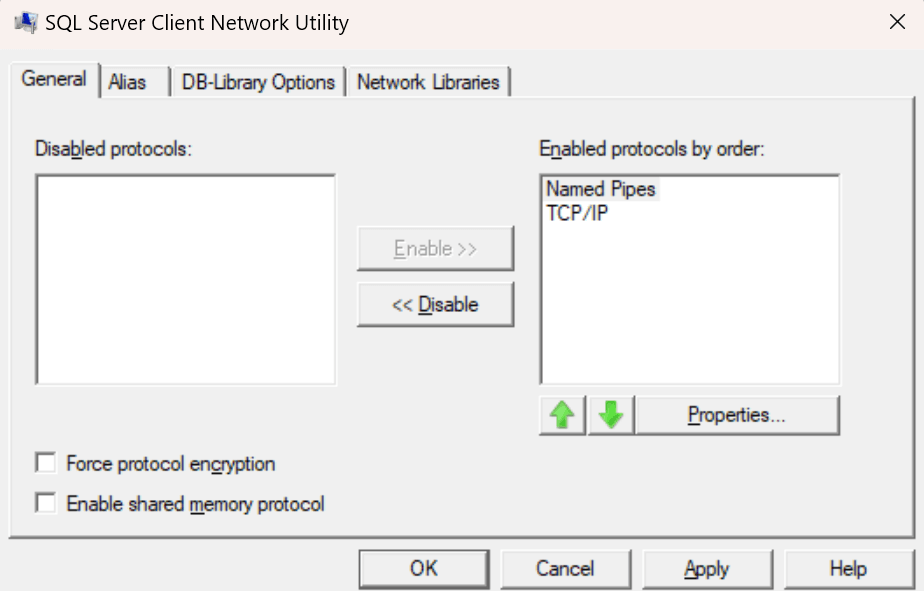Select Named Pipes in enabled protocols
Image resolution: width=924 pixels, height=591 pixels.
(x=600, y=189)
